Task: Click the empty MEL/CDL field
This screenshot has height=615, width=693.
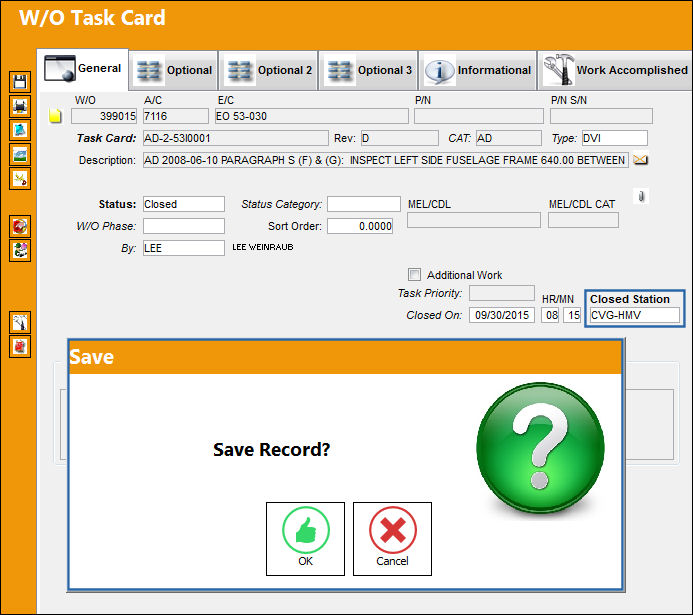Action: 474,220
